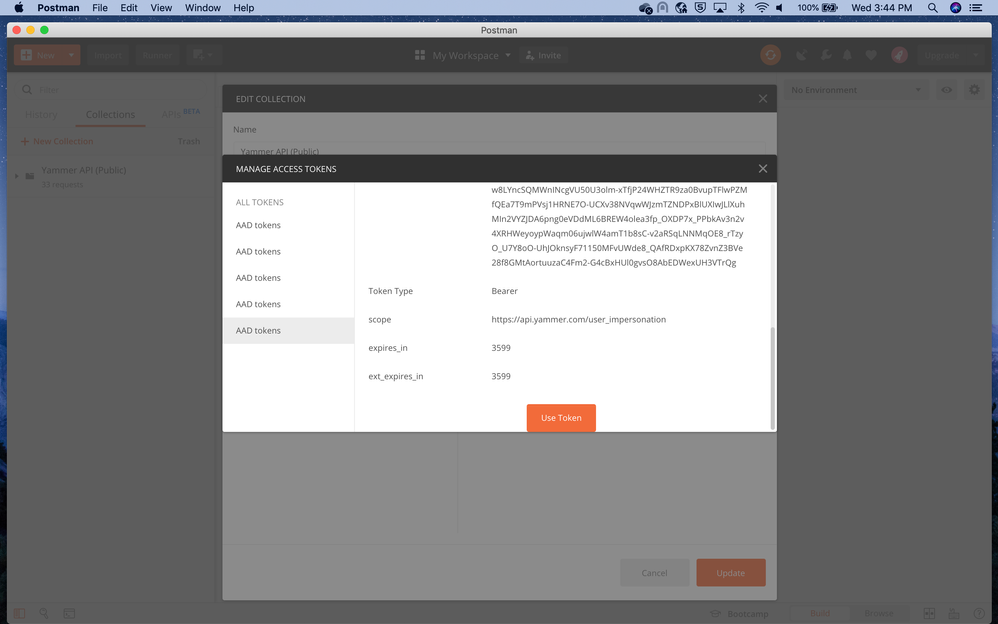Image resolution: width=998 pixels, height=624 pixels.
Task: Open the No Environment dropdown
Action: pyautogui.click(x=856, y=90)
